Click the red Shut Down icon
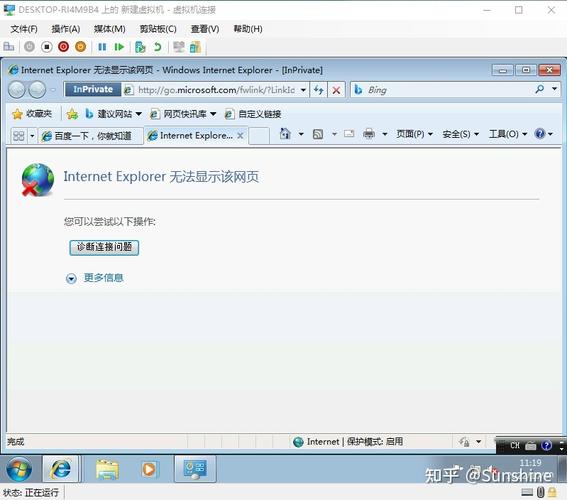Viewport: 567px width, 500px height. [64, 47]
